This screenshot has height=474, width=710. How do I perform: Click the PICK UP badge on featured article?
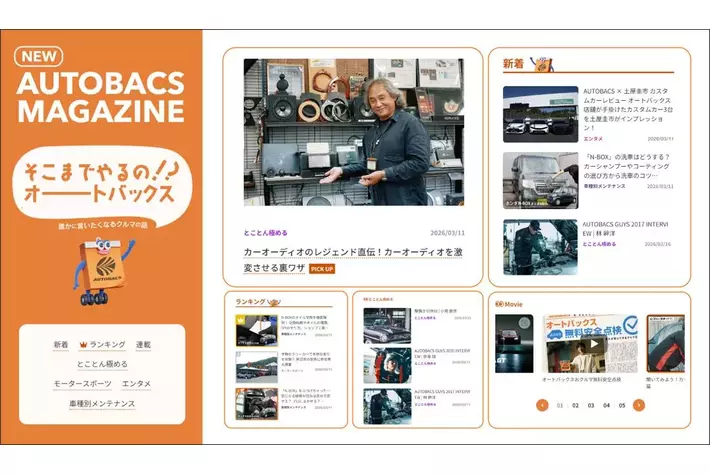321,269
